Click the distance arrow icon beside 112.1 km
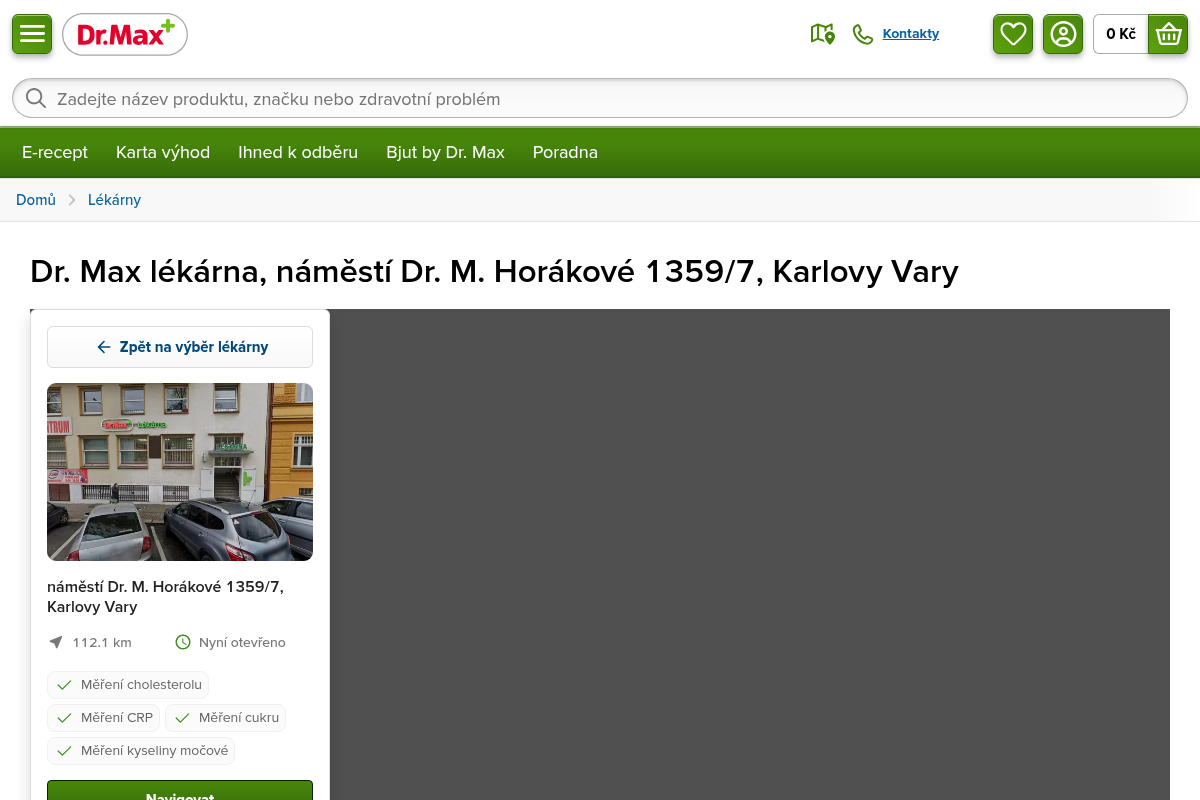This screenshot has height=800, width=1200. click(55, 642)
